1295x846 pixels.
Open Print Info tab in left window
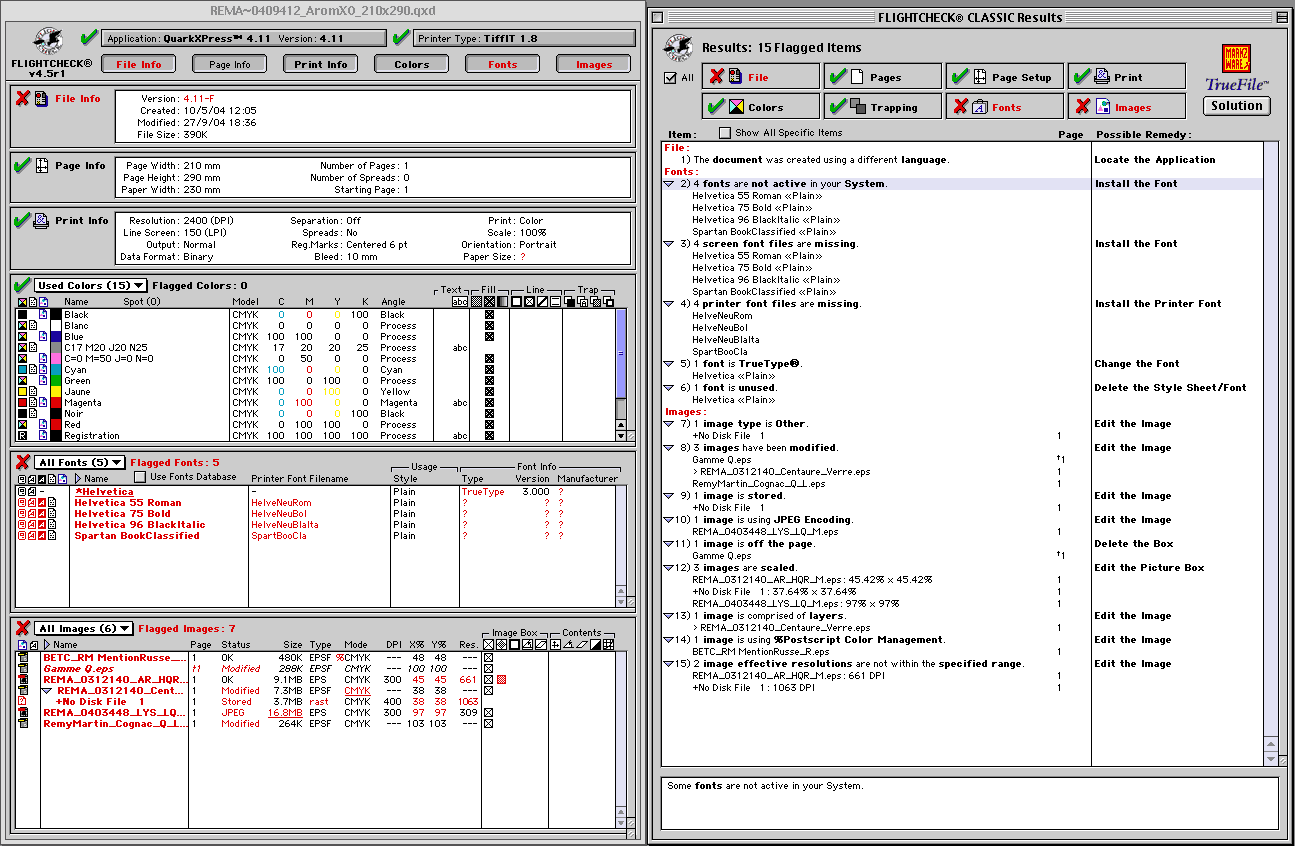321,64
